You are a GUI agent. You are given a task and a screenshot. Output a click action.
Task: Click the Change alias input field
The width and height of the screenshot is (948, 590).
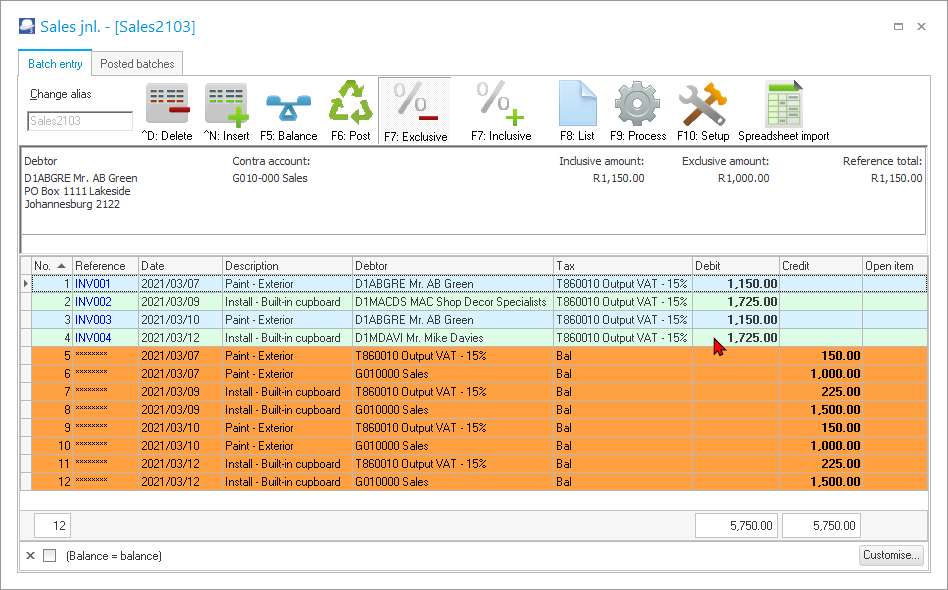[x=80, y=121]
